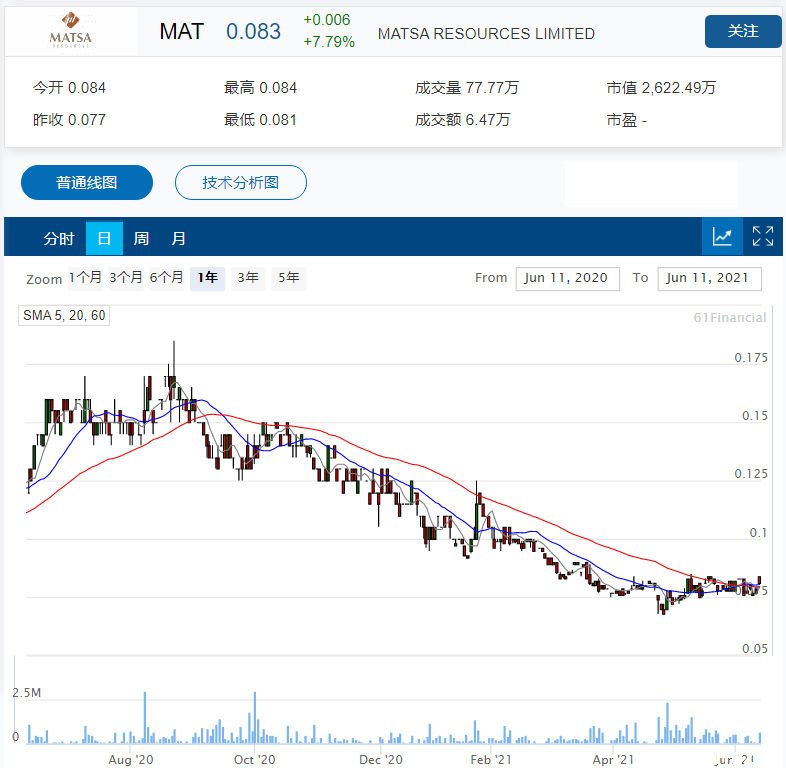Set zoom range to 1个月

[85, 278]
